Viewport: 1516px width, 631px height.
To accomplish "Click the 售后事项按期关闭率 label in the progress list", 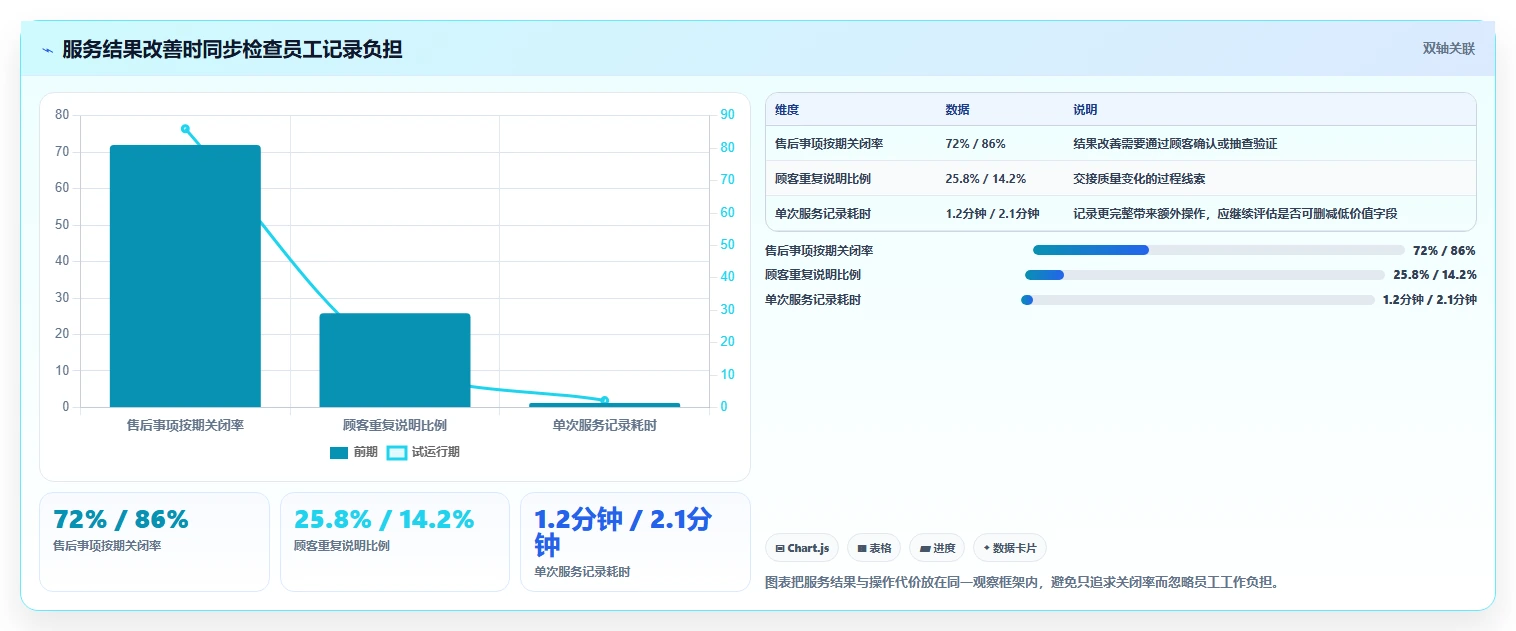I will click(x=819, y=250).
